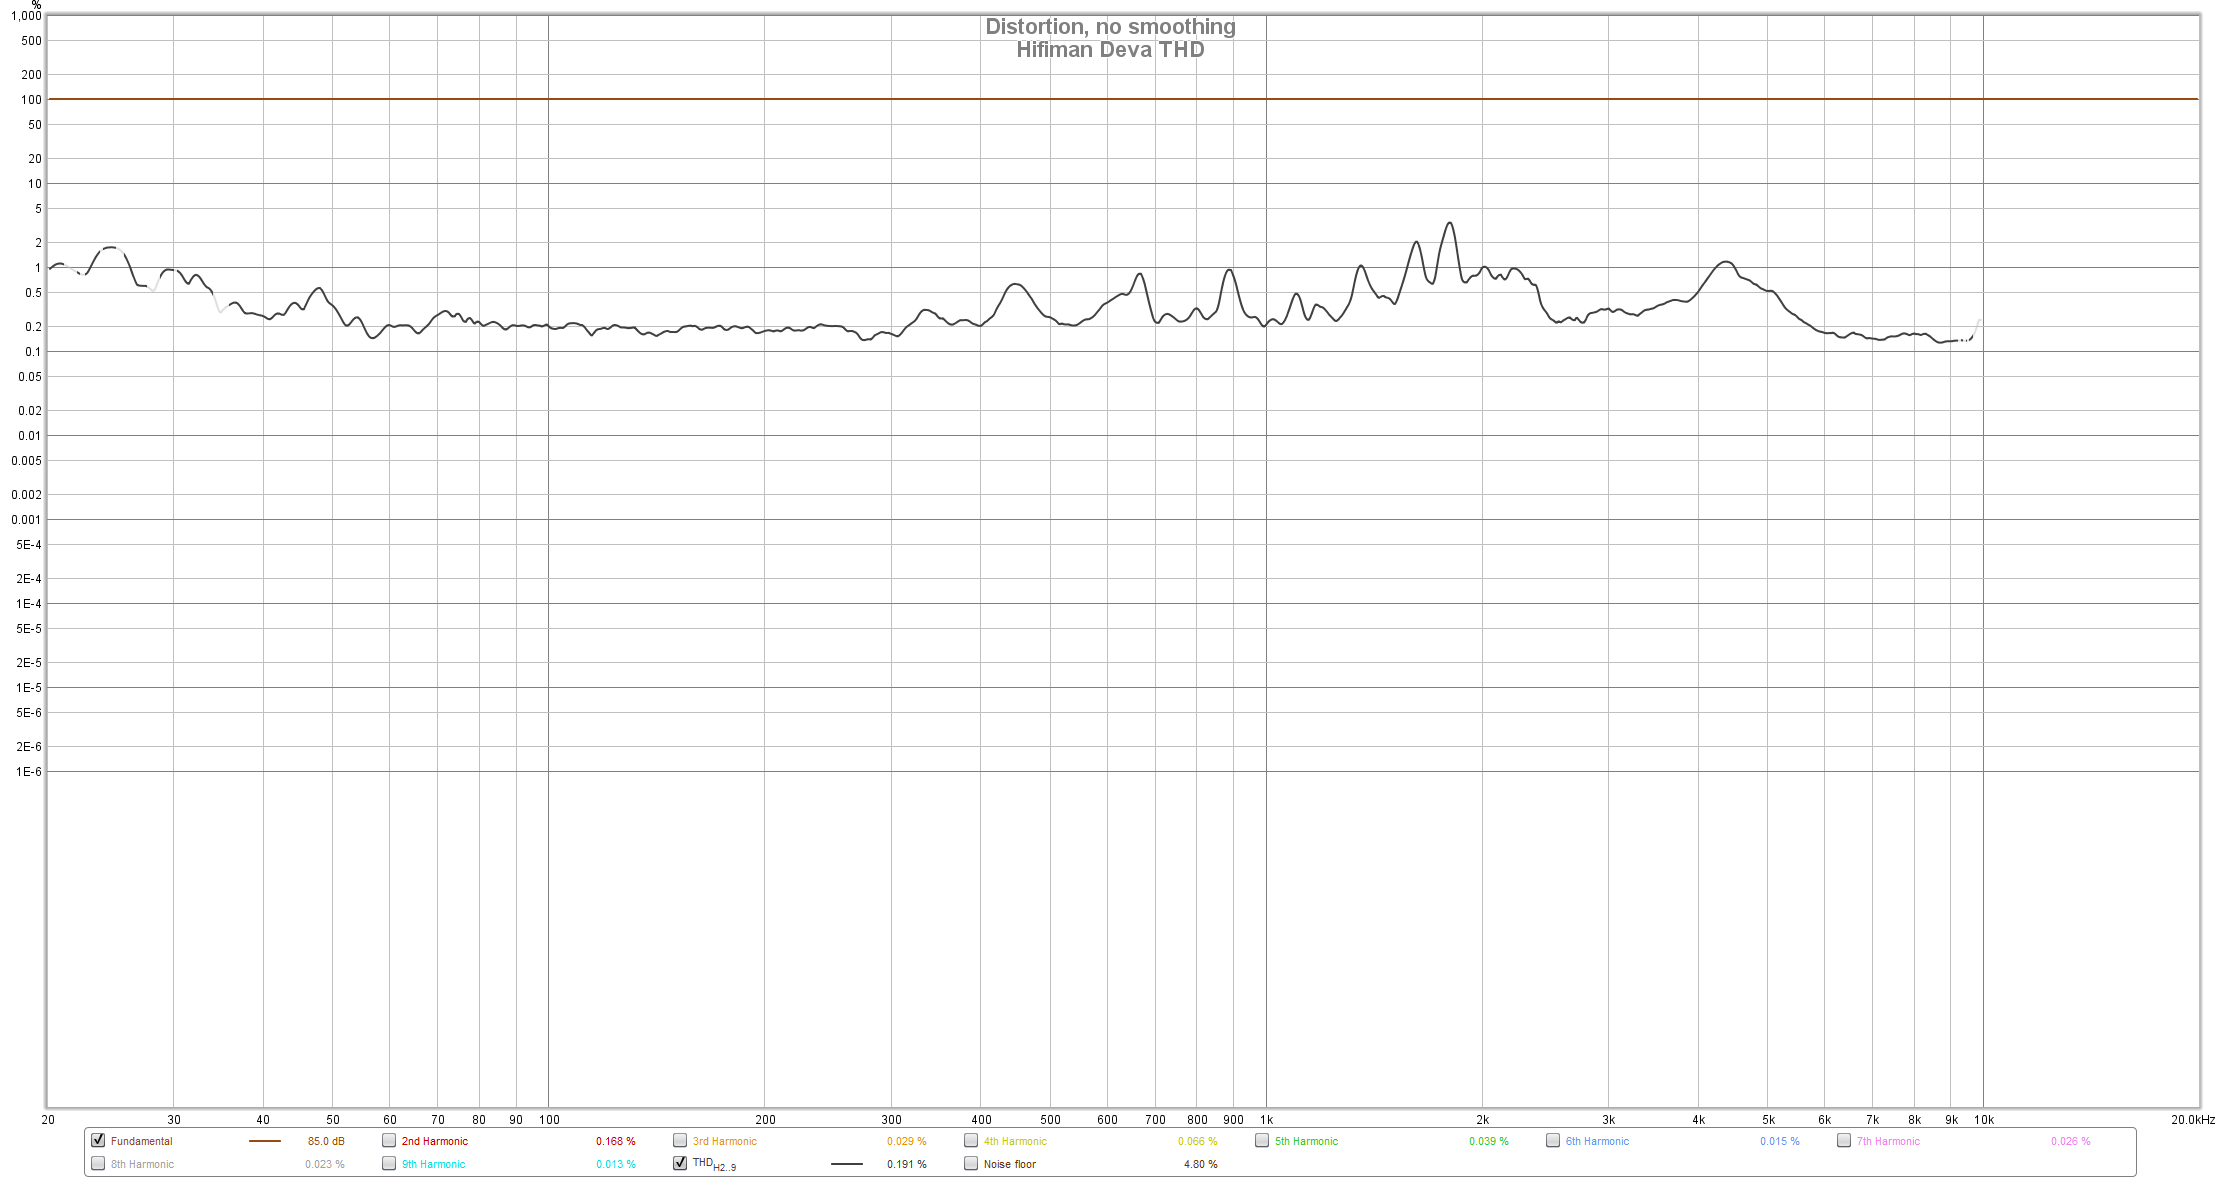Click the 6th Harmonic value 0.015 %
This screenshot has width=2222, height=1178.
point(1780,1141)
